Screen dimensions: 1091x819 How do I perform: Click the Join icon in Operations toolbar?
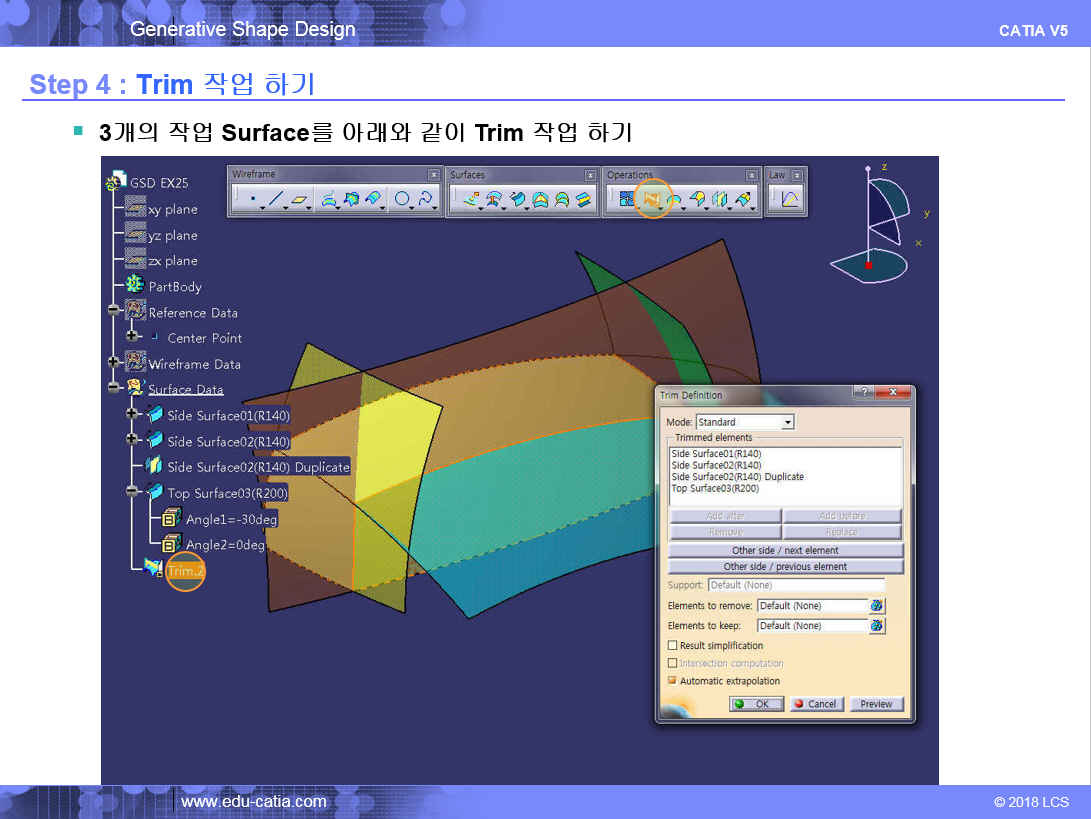click(626, 200)
